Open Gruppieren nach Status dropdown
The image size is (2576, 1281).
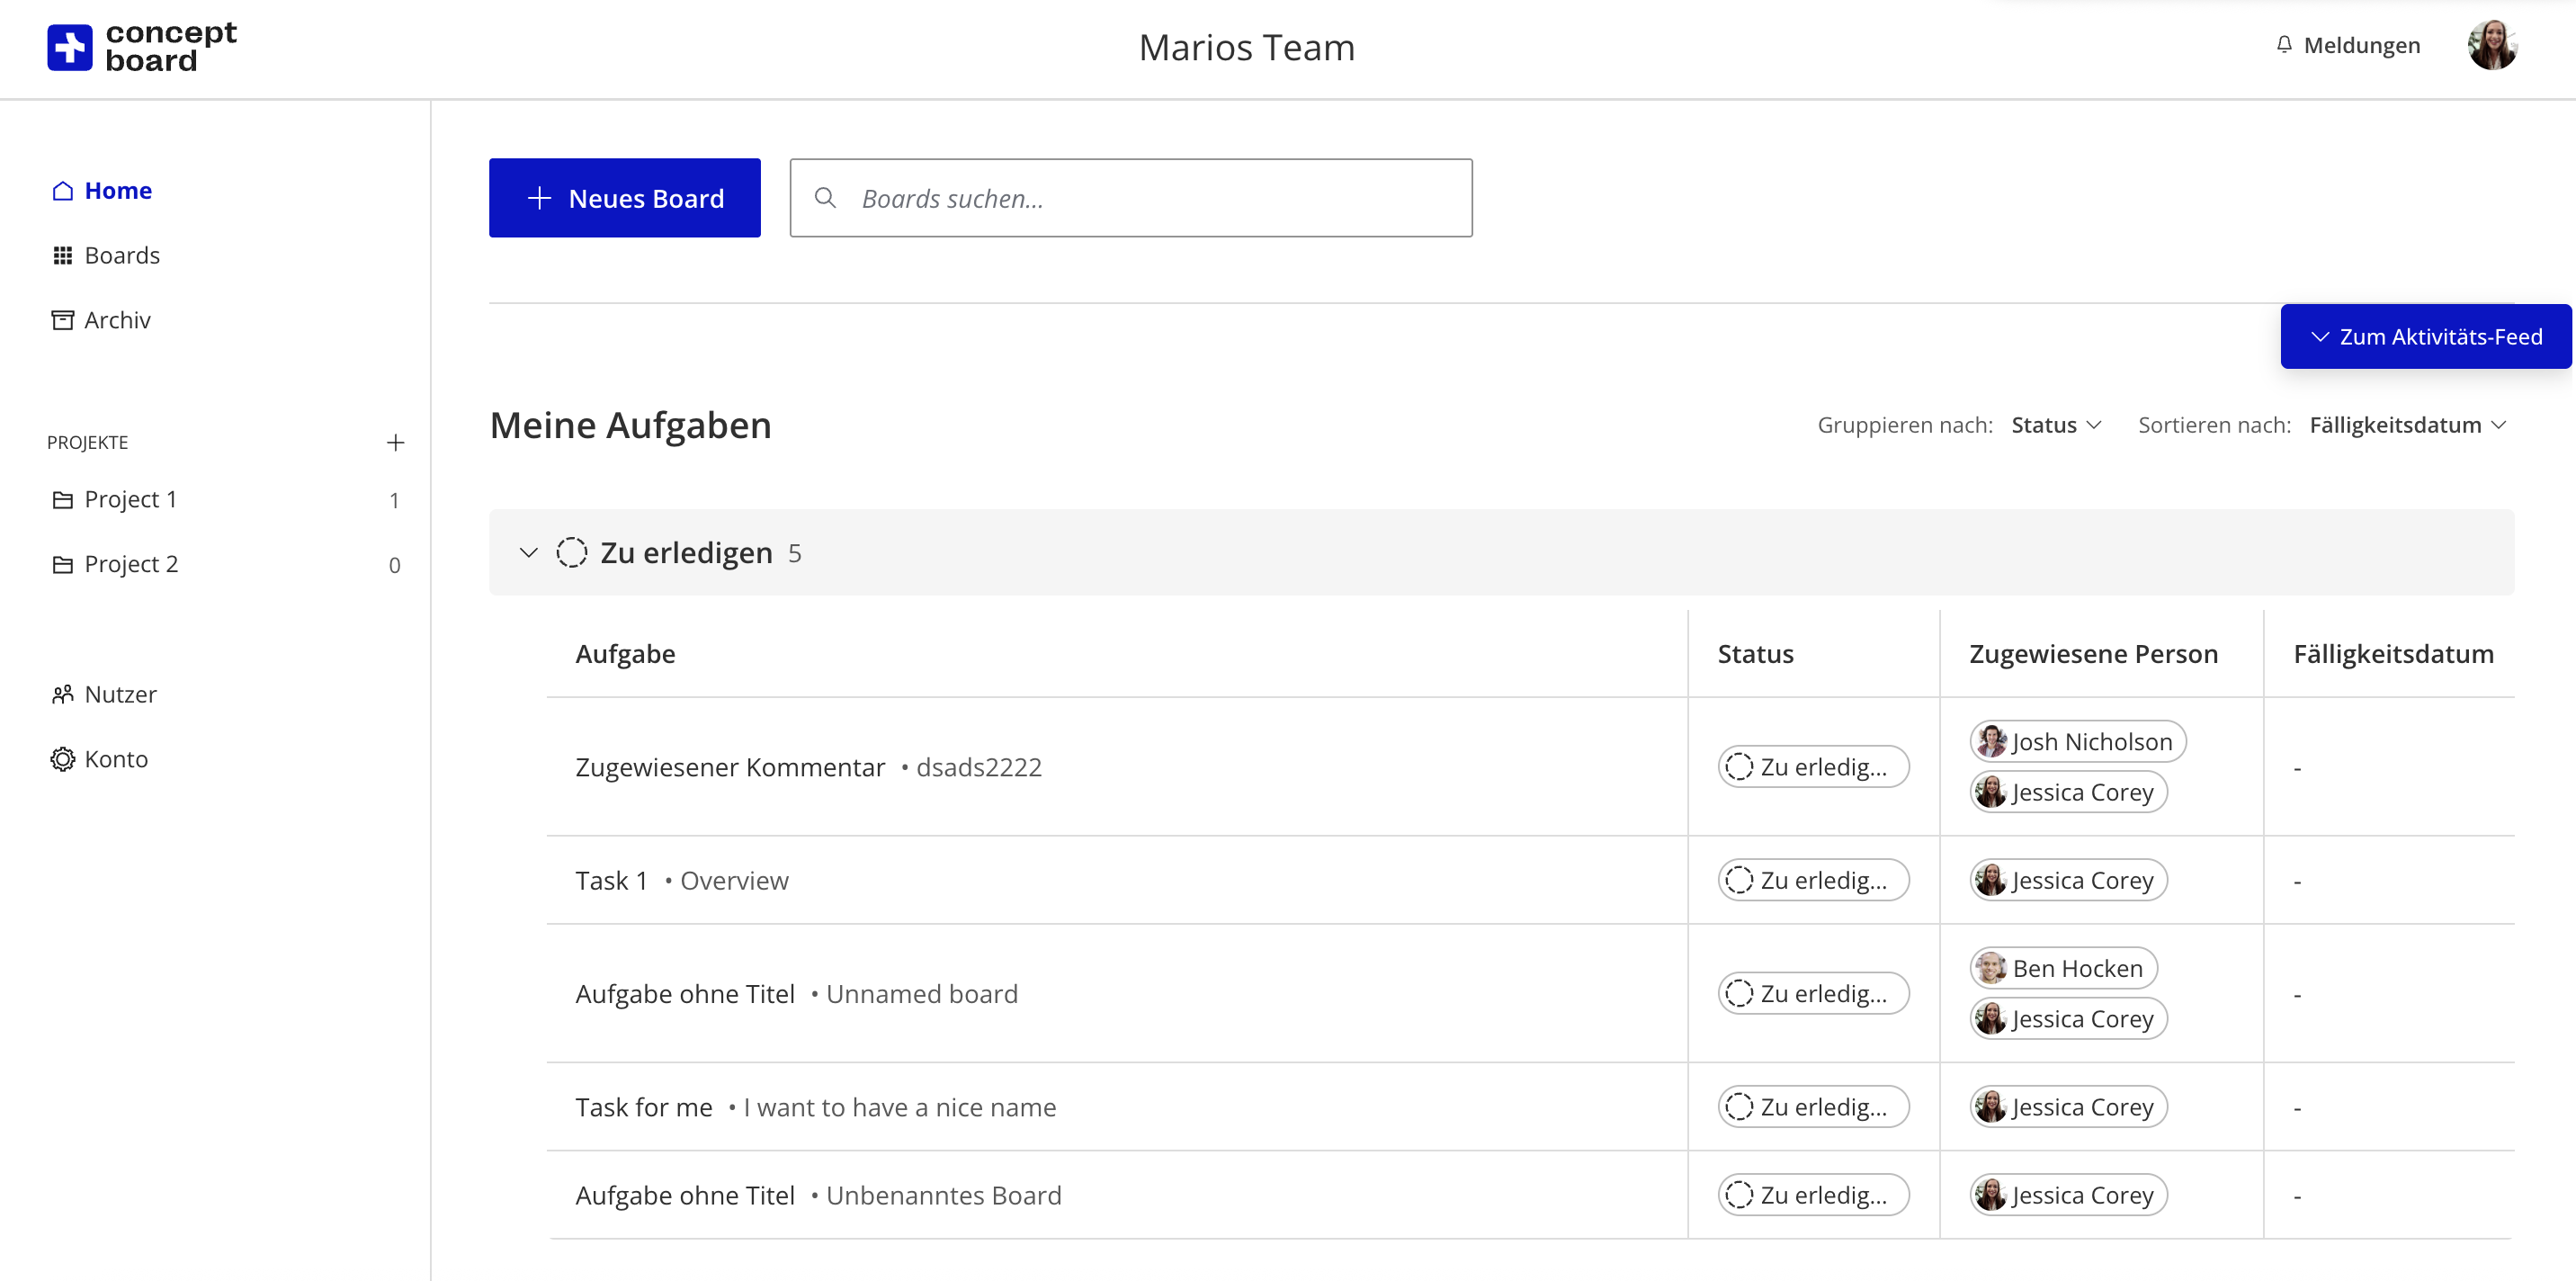[2056, 425]
